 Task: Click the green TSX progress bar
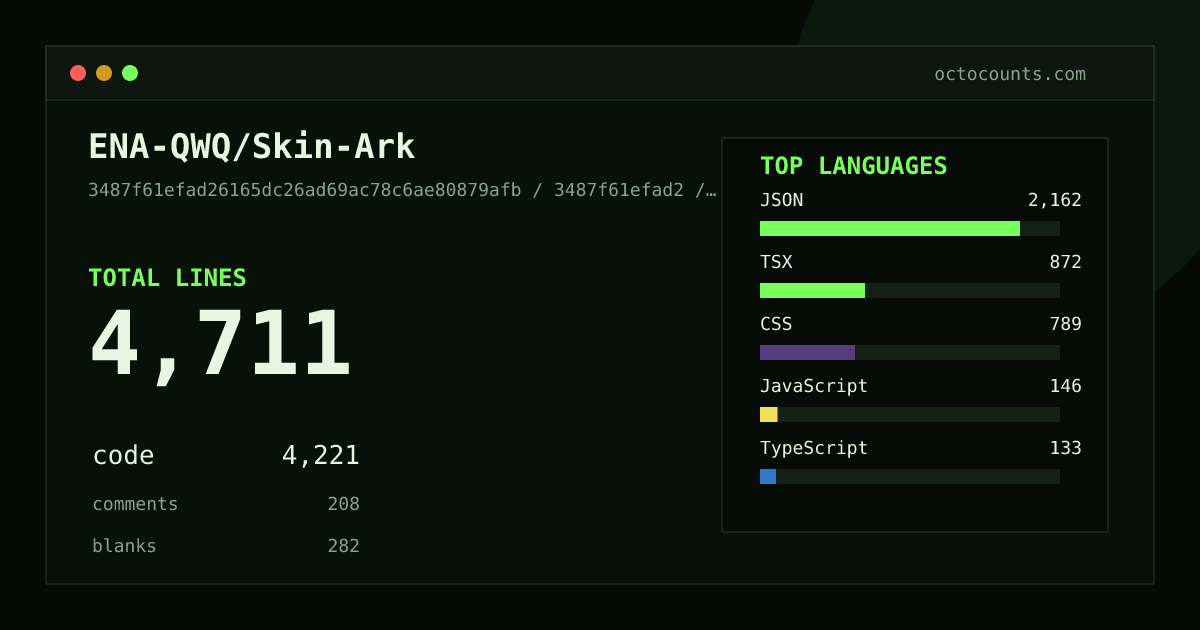pyautogui.click(x=812, y=290)
